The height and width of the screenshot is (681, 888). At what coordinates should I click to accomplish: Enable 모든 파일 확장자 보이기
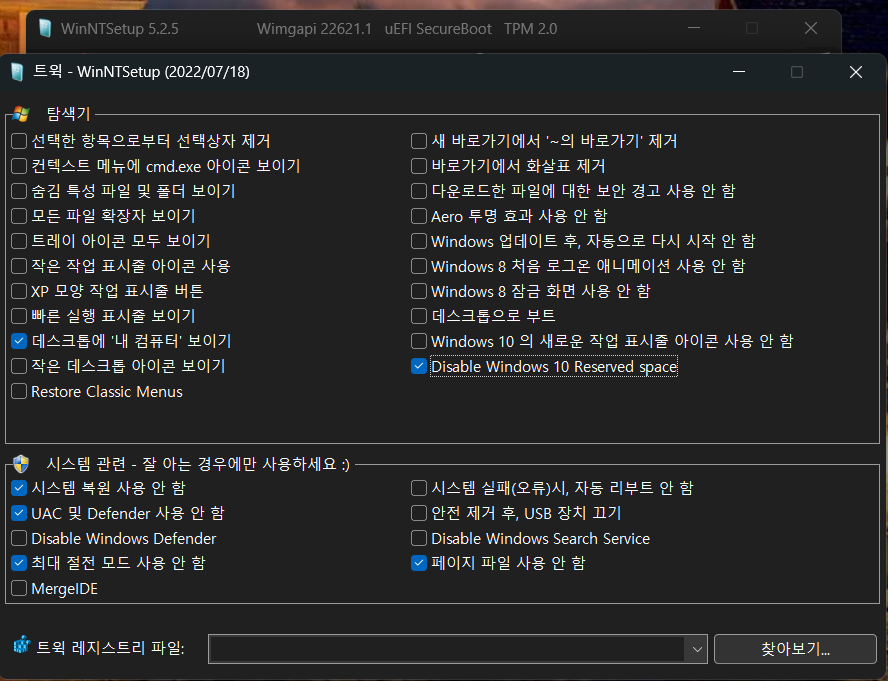[x=19, y=216]
